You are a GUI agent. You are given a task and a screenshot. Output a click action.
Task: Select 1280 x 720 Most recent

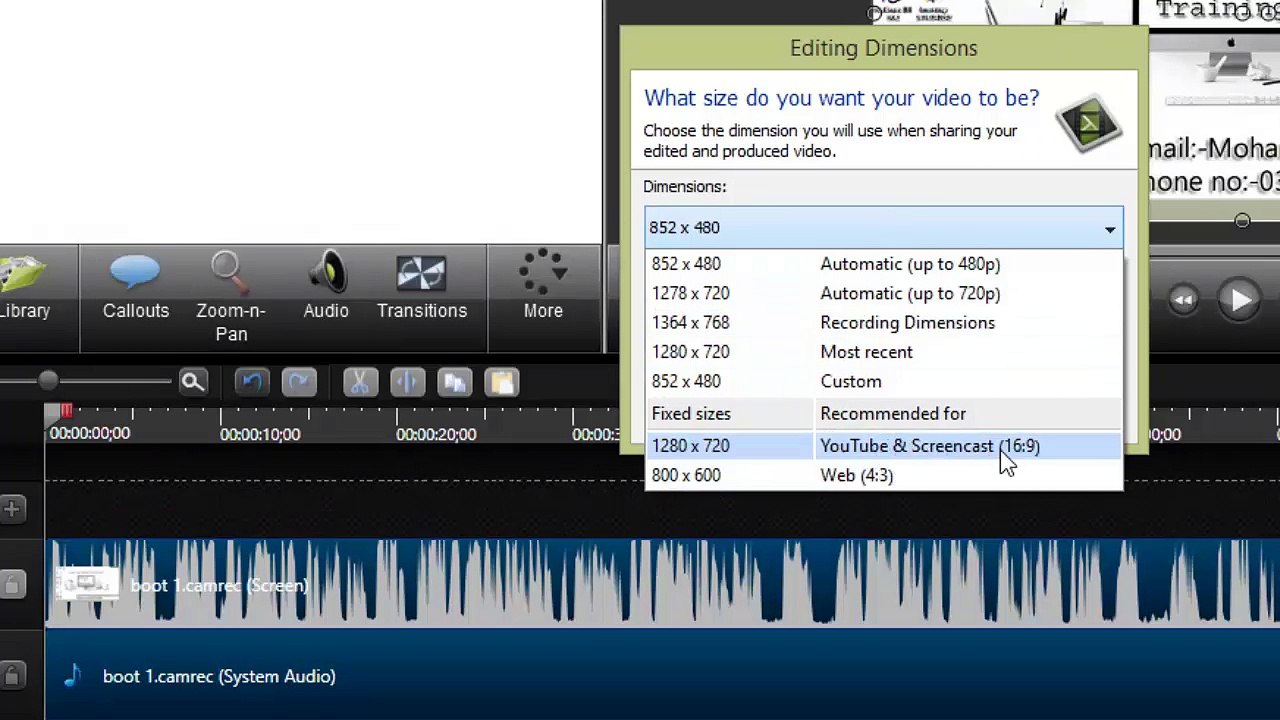click(x=884, y=352)
